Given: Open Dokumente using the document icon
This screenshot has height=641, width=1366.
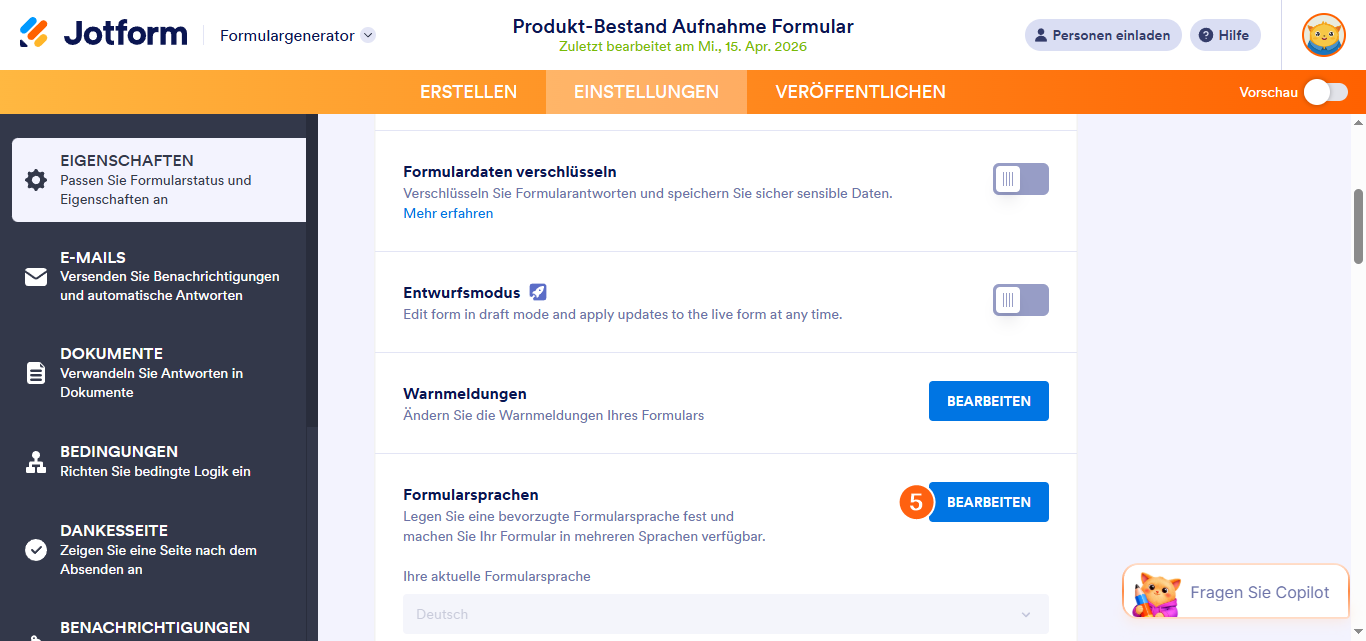Looking at the screenshot, I should (x=36, y=373).
